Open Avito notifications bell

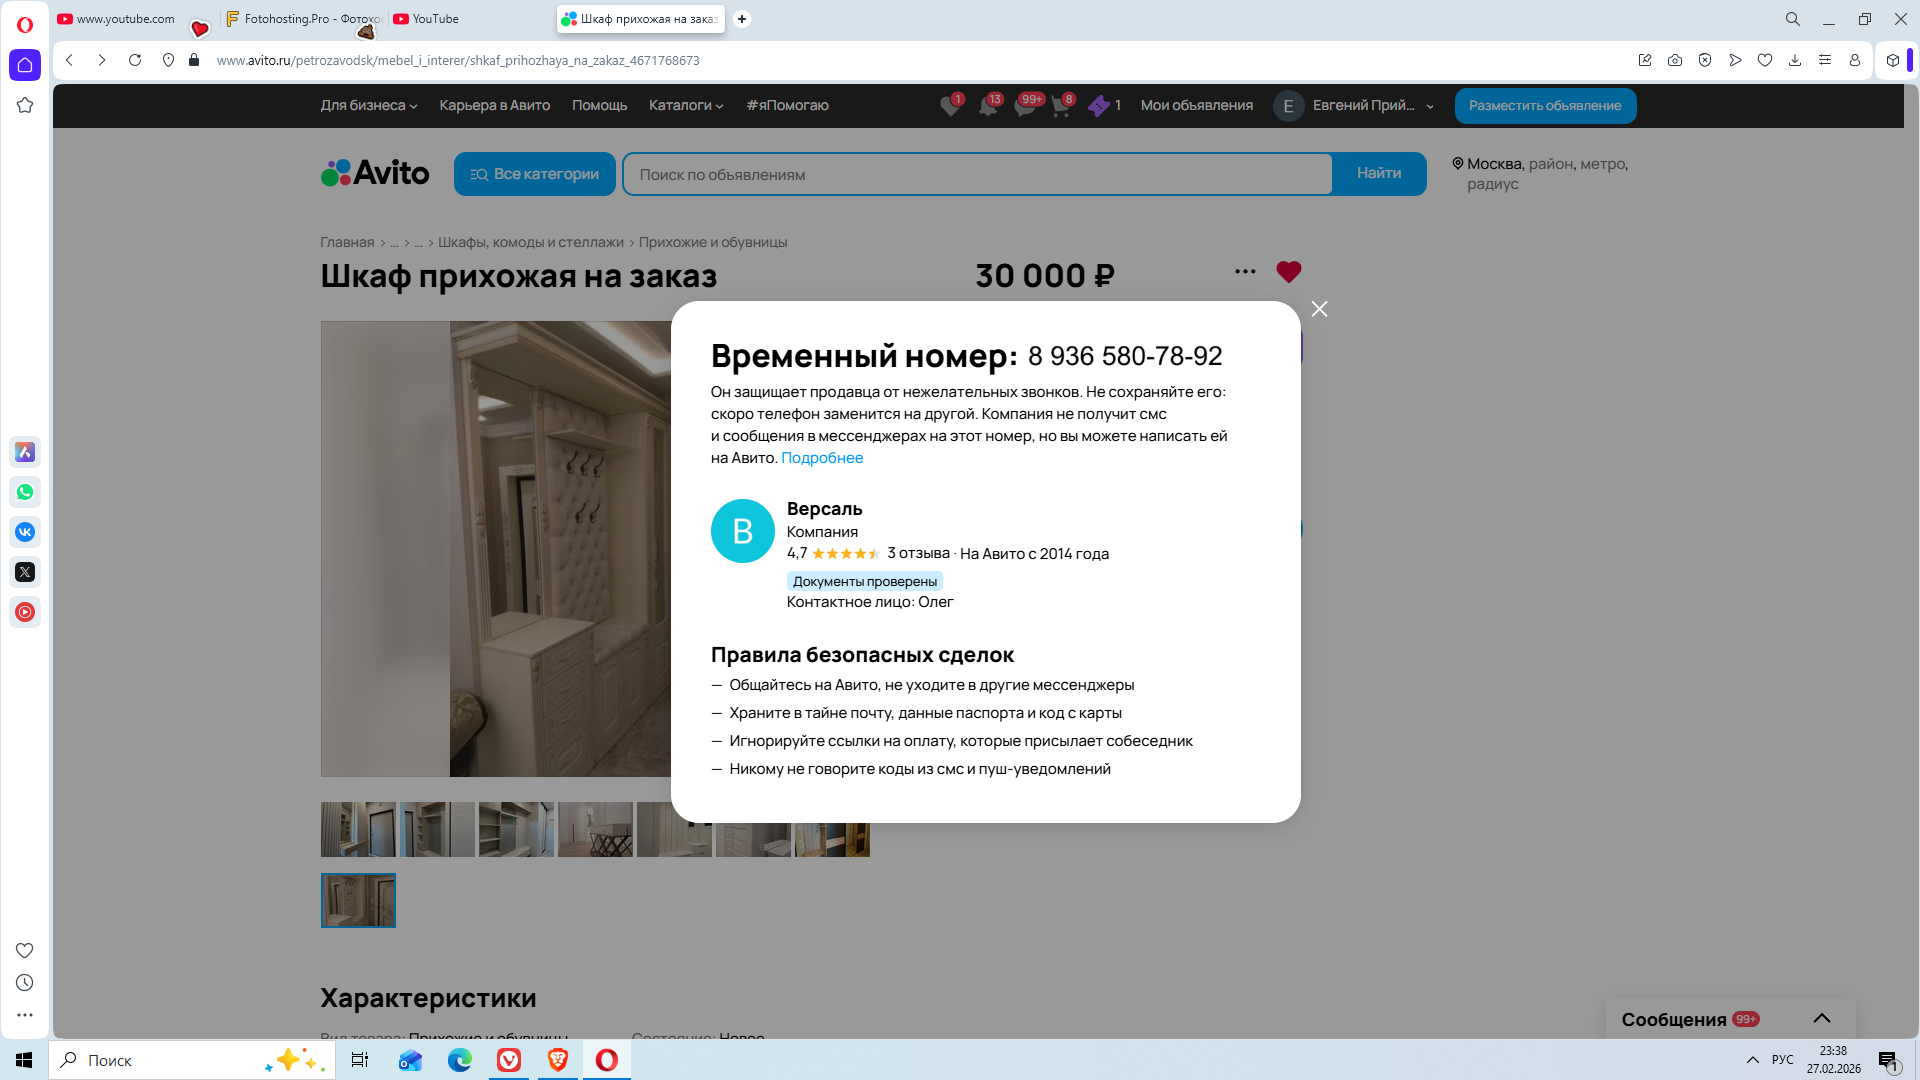(988, 106)
